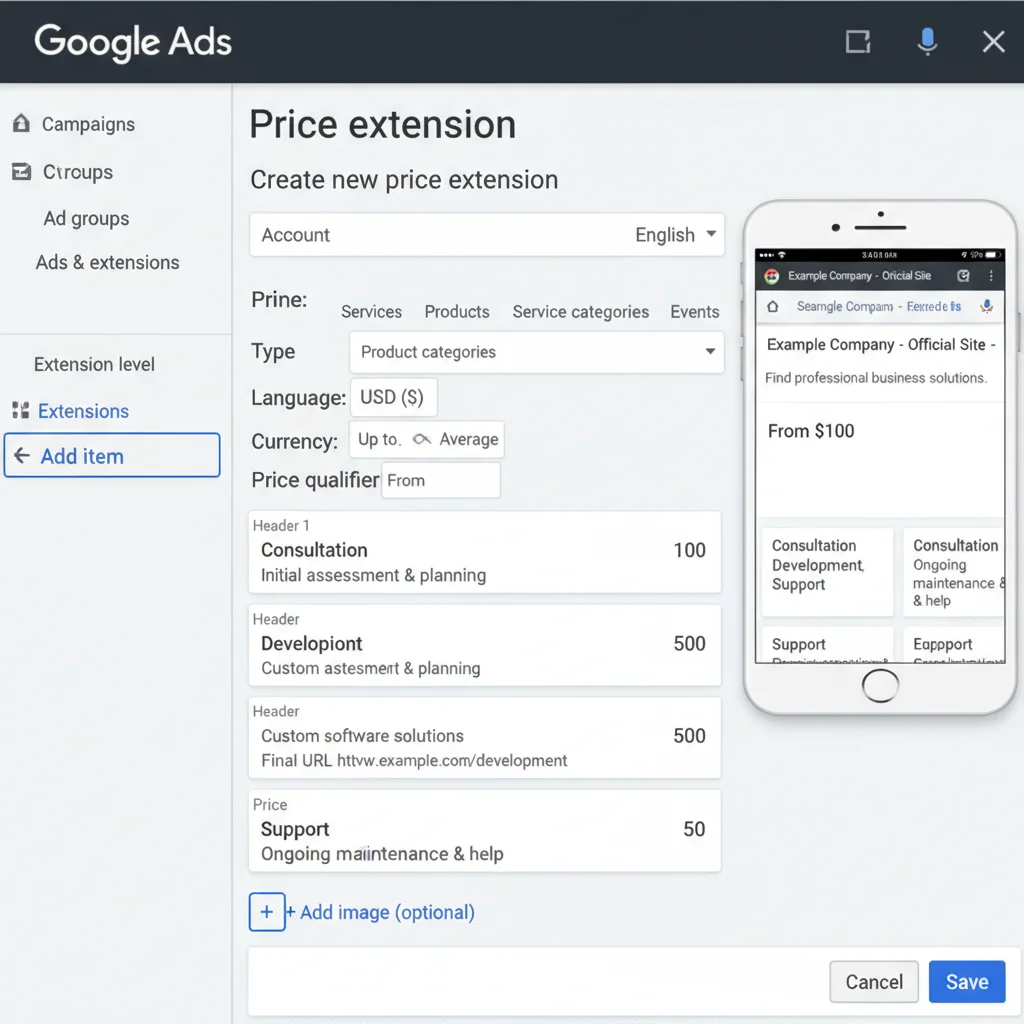Viewport: 1024px width, 1024px height.
Task: Click the Extensions grid icon in sidebar
Action: tap(21, 410)
